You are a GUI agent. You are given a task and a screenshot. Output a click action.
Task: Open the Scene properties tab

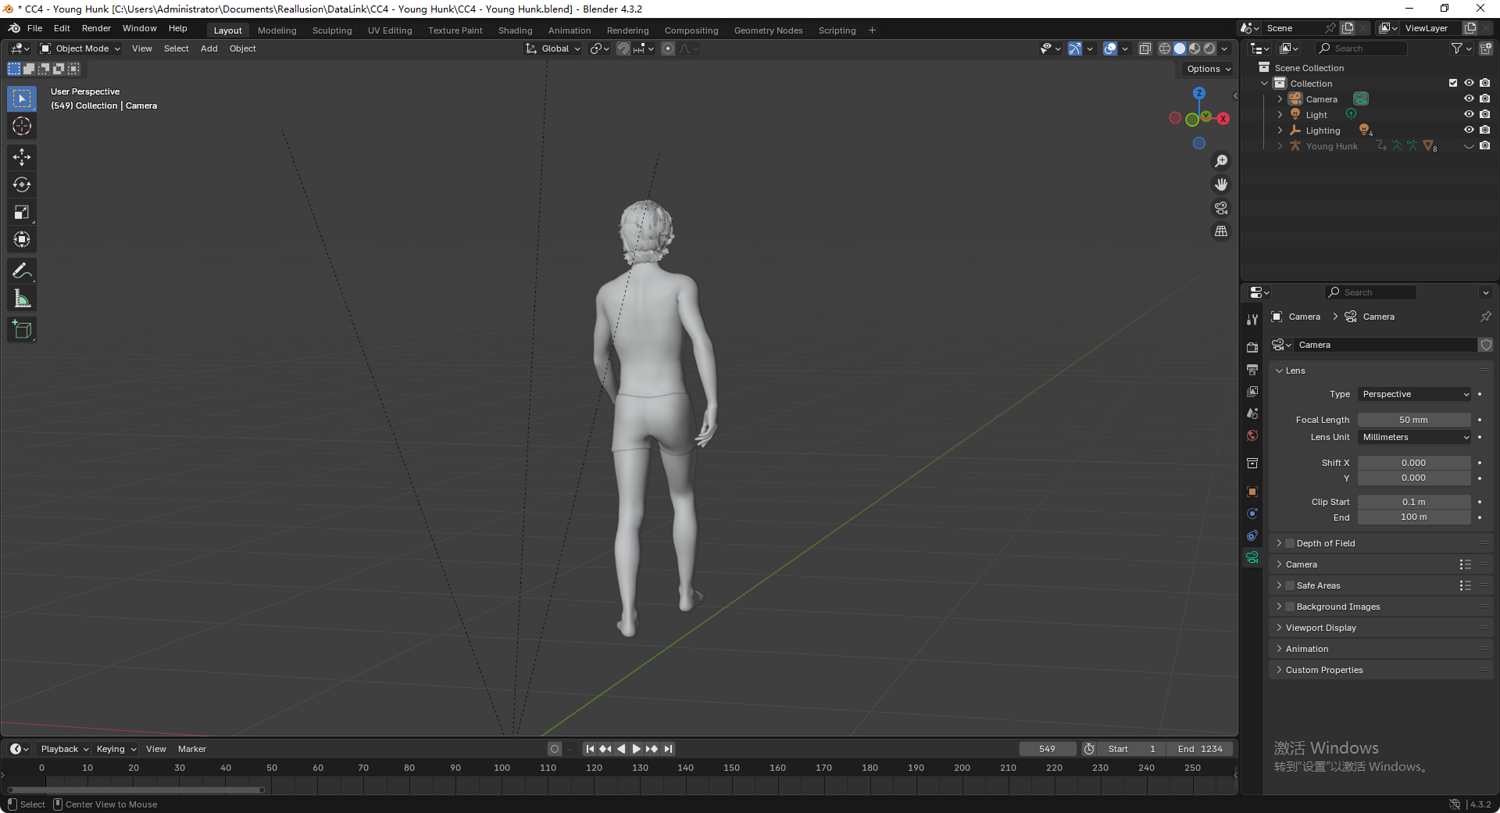[1252, 414]
